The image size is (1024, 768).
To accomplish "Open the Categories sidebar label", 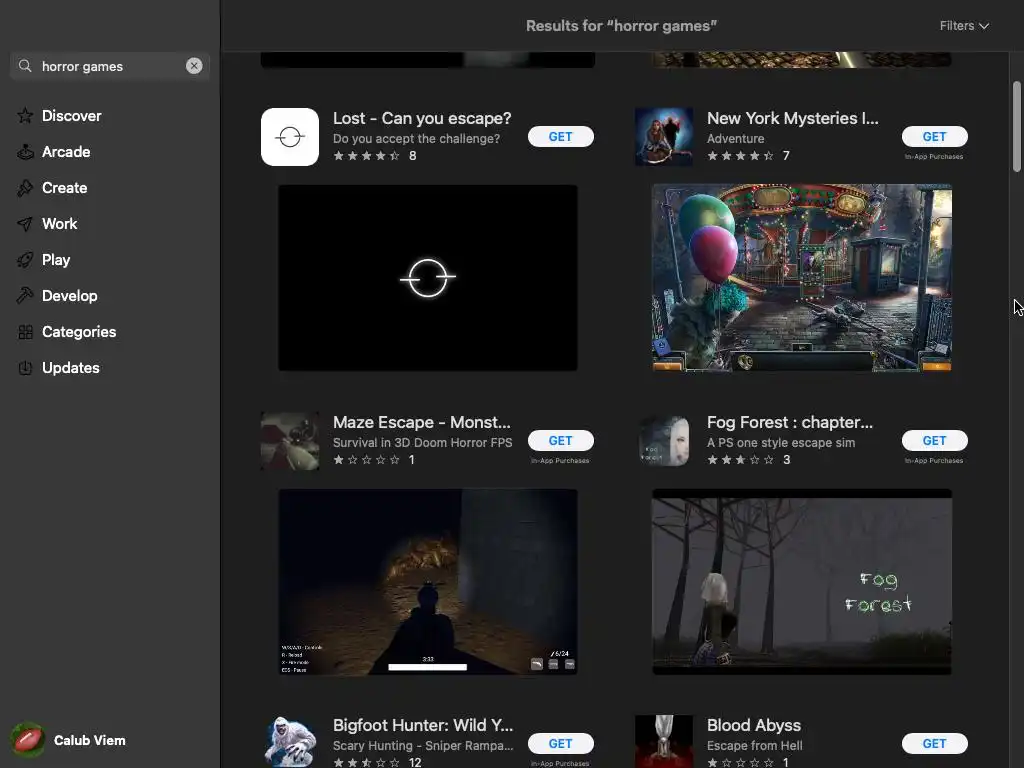I will click(x=79, y=332).
